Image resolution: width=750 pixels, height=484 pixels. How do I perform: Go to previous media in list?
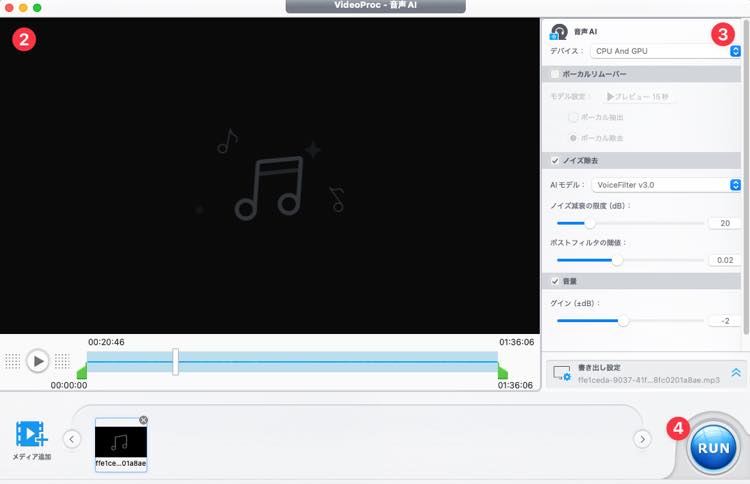72,439
